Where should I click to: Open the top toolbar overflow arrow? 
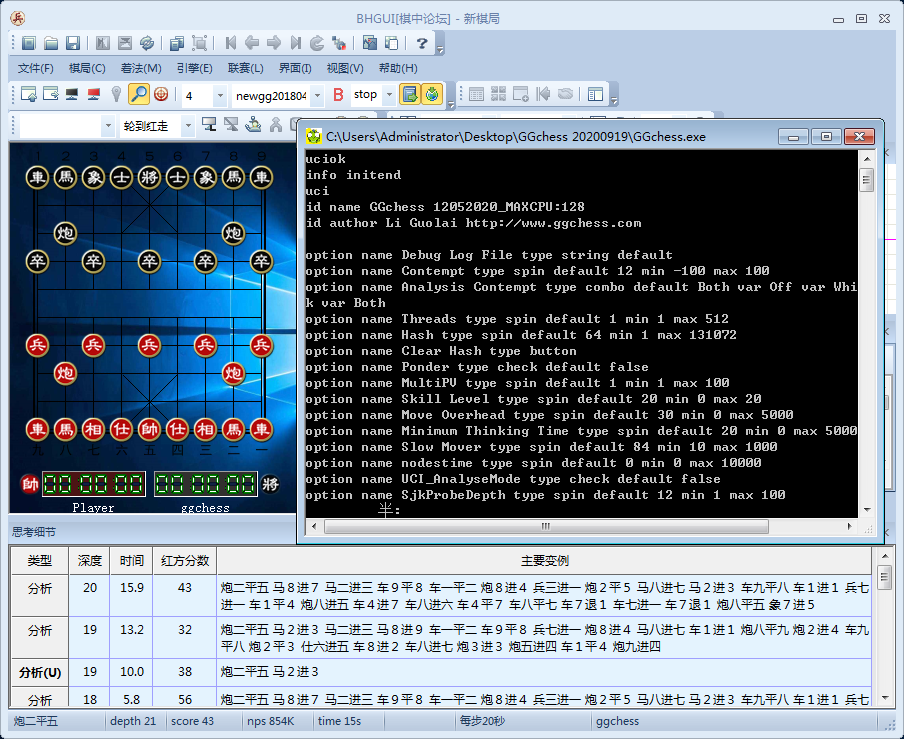[x=440, y=50]
